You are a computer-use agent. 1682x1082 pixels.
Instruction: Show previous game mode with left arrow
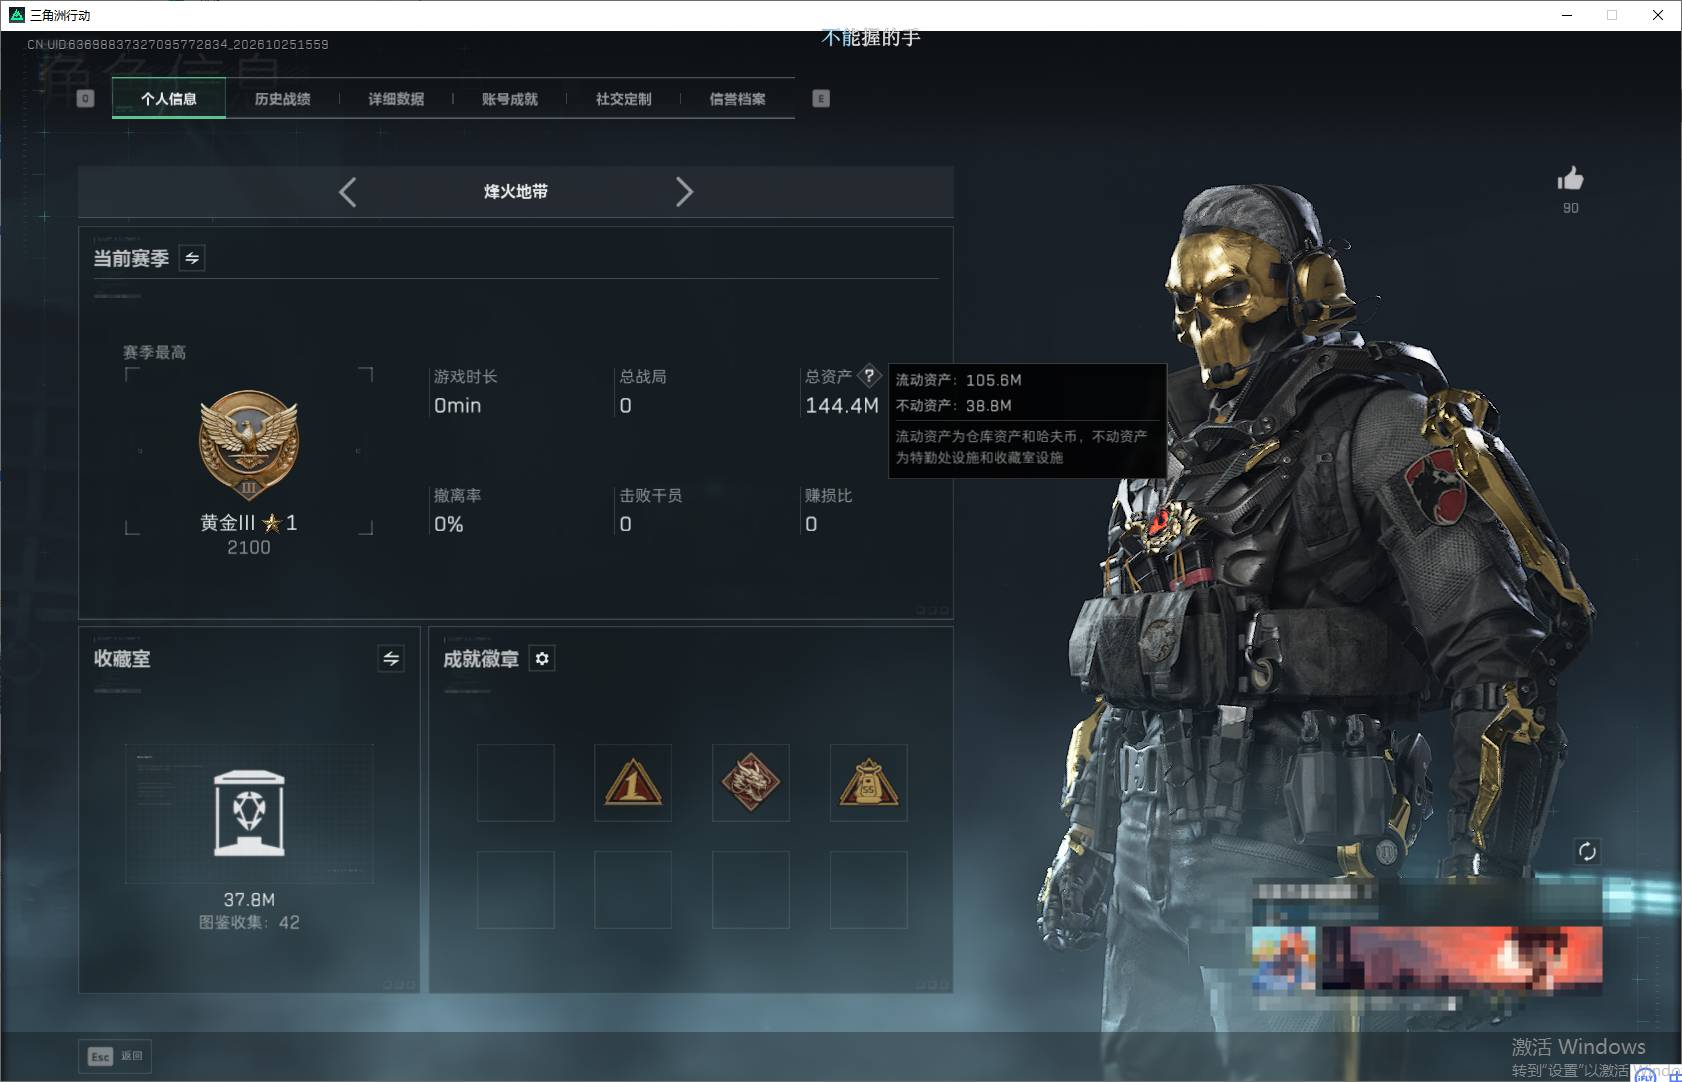pos(347,192)
